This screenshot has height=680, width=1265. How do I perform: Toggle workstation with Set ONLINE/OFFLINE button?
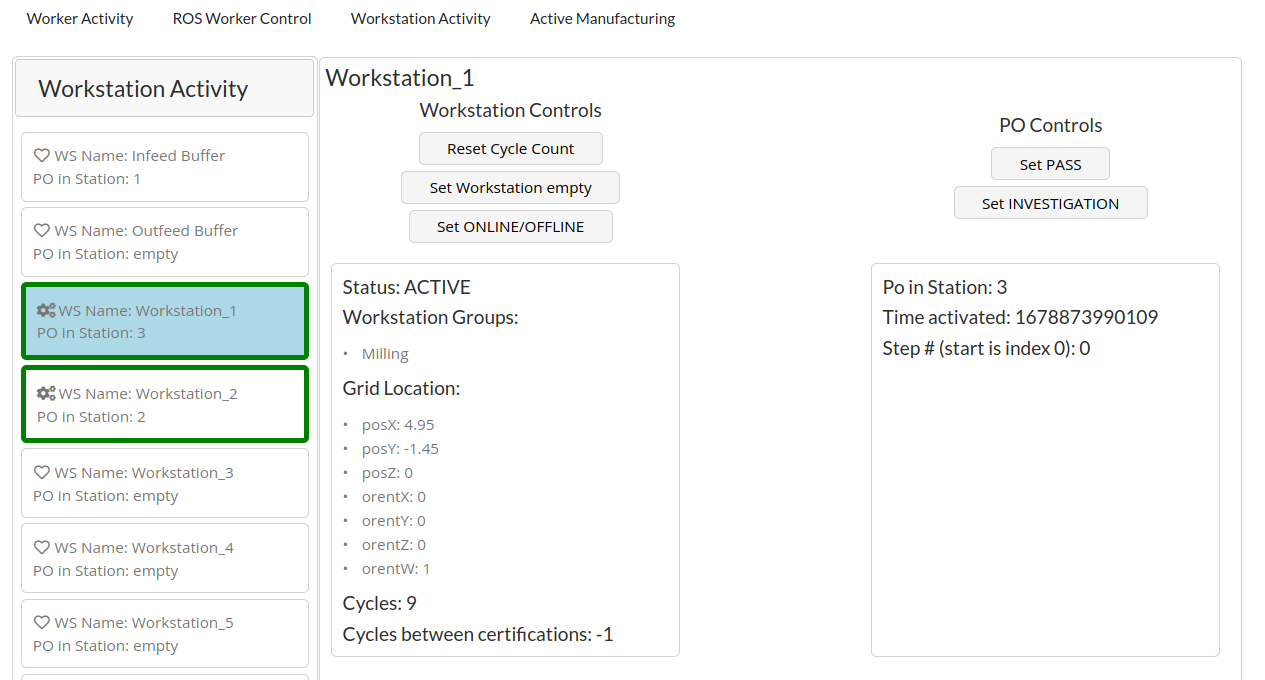pyautogui.click(x=510, y=227)
